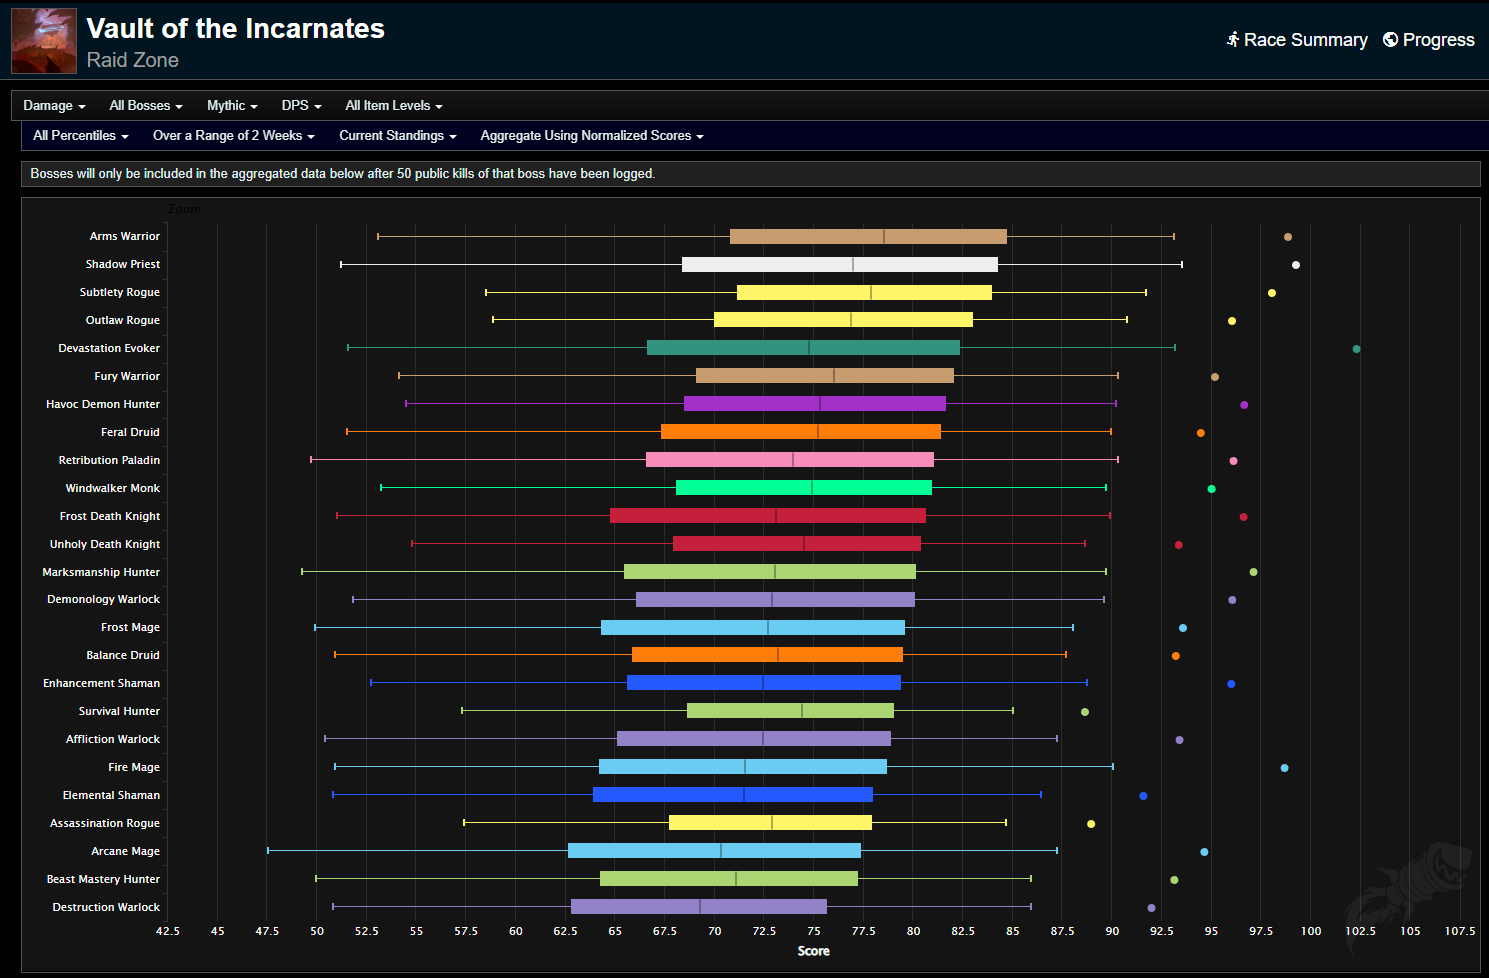
Task: Click the teal Devastation Evoker box plot bar
Action: [803, 348]
